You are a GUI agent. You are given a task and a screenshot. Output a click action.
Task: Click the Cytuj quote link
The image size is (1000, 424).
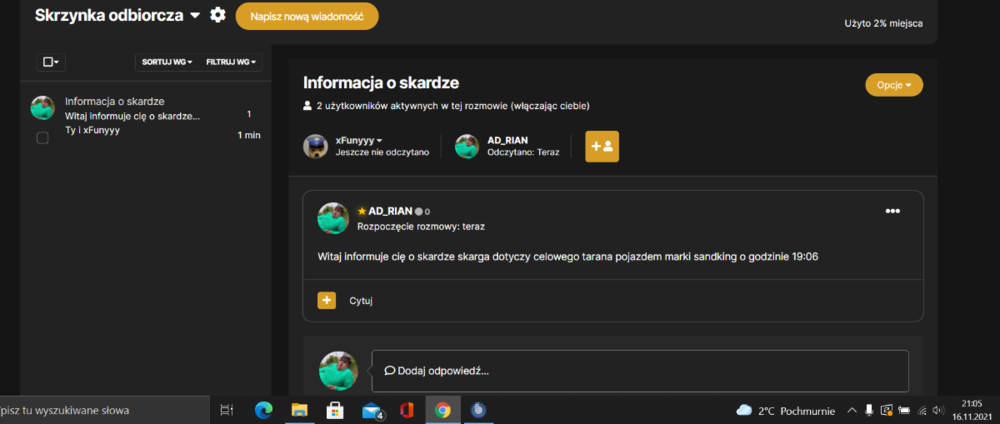click(x=361, y=301)
